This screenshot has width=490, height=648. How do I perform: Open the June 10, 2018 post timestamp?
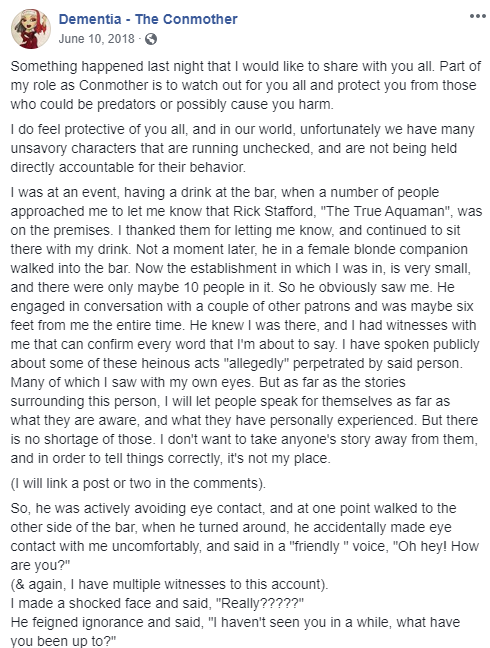pos(97,39)
